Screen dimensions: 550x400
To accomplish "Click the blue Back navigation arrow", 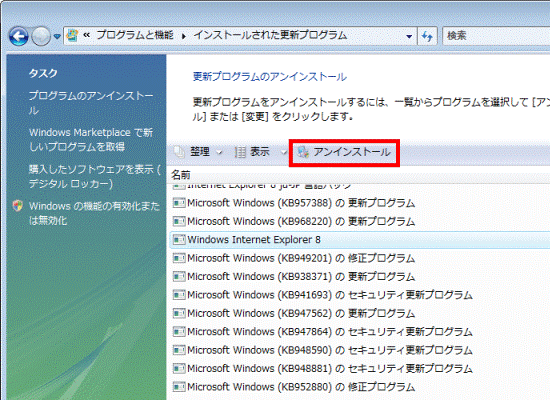I will click(19, 36).
